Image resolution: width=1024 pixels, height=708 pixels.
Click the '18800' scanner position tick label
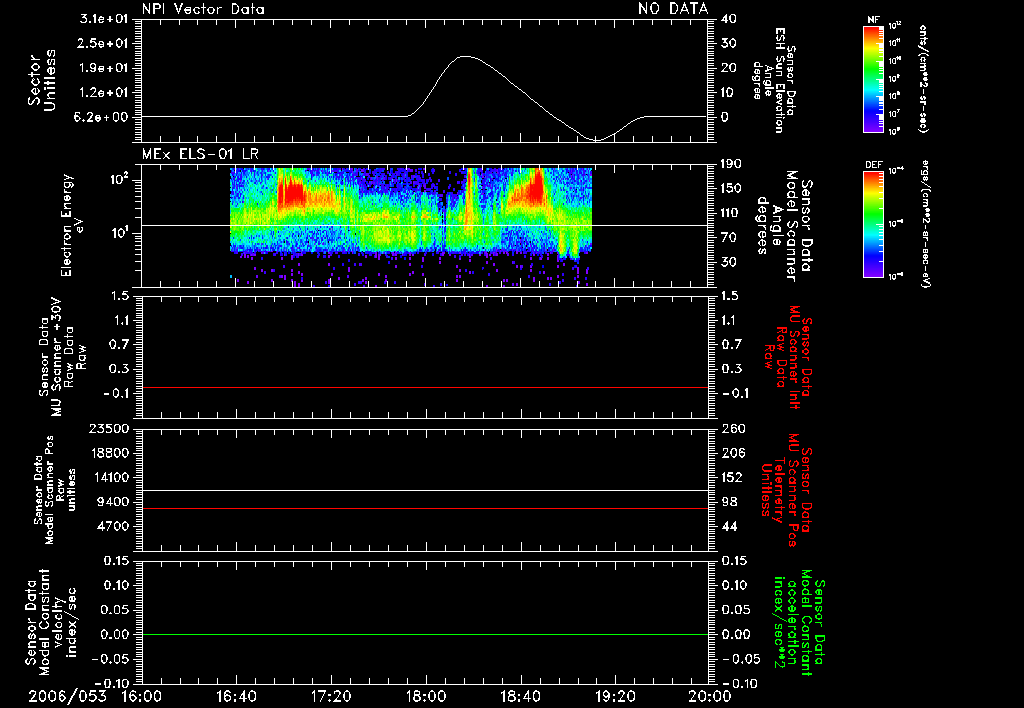tap(108, 453)
